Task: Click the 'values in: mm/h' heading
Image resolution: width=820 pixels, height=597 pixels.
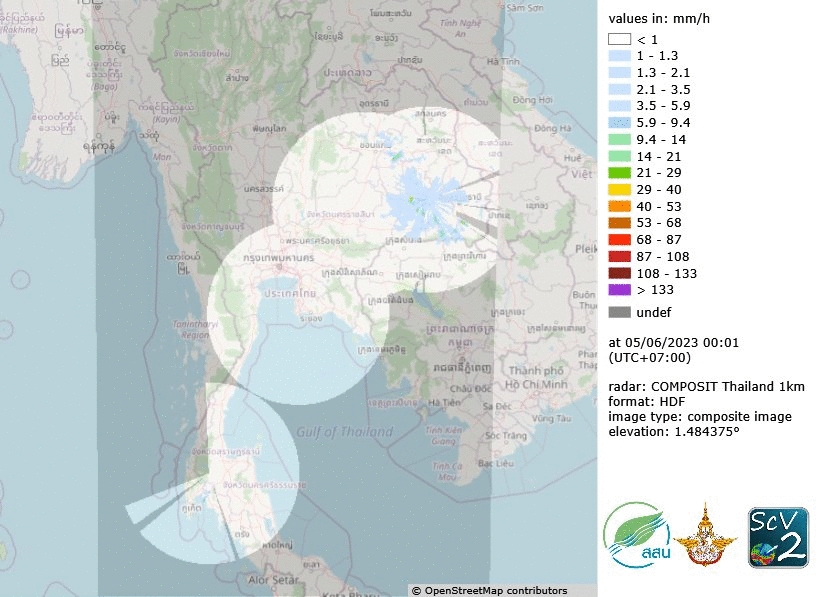Action: tap(658, 16)
